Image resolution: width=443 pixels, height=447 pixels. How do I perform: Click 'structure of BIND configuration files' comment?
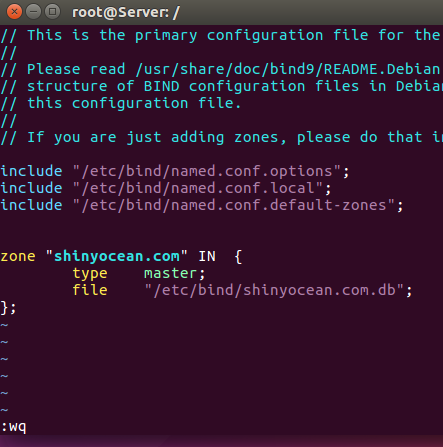[x=193, y=86]
